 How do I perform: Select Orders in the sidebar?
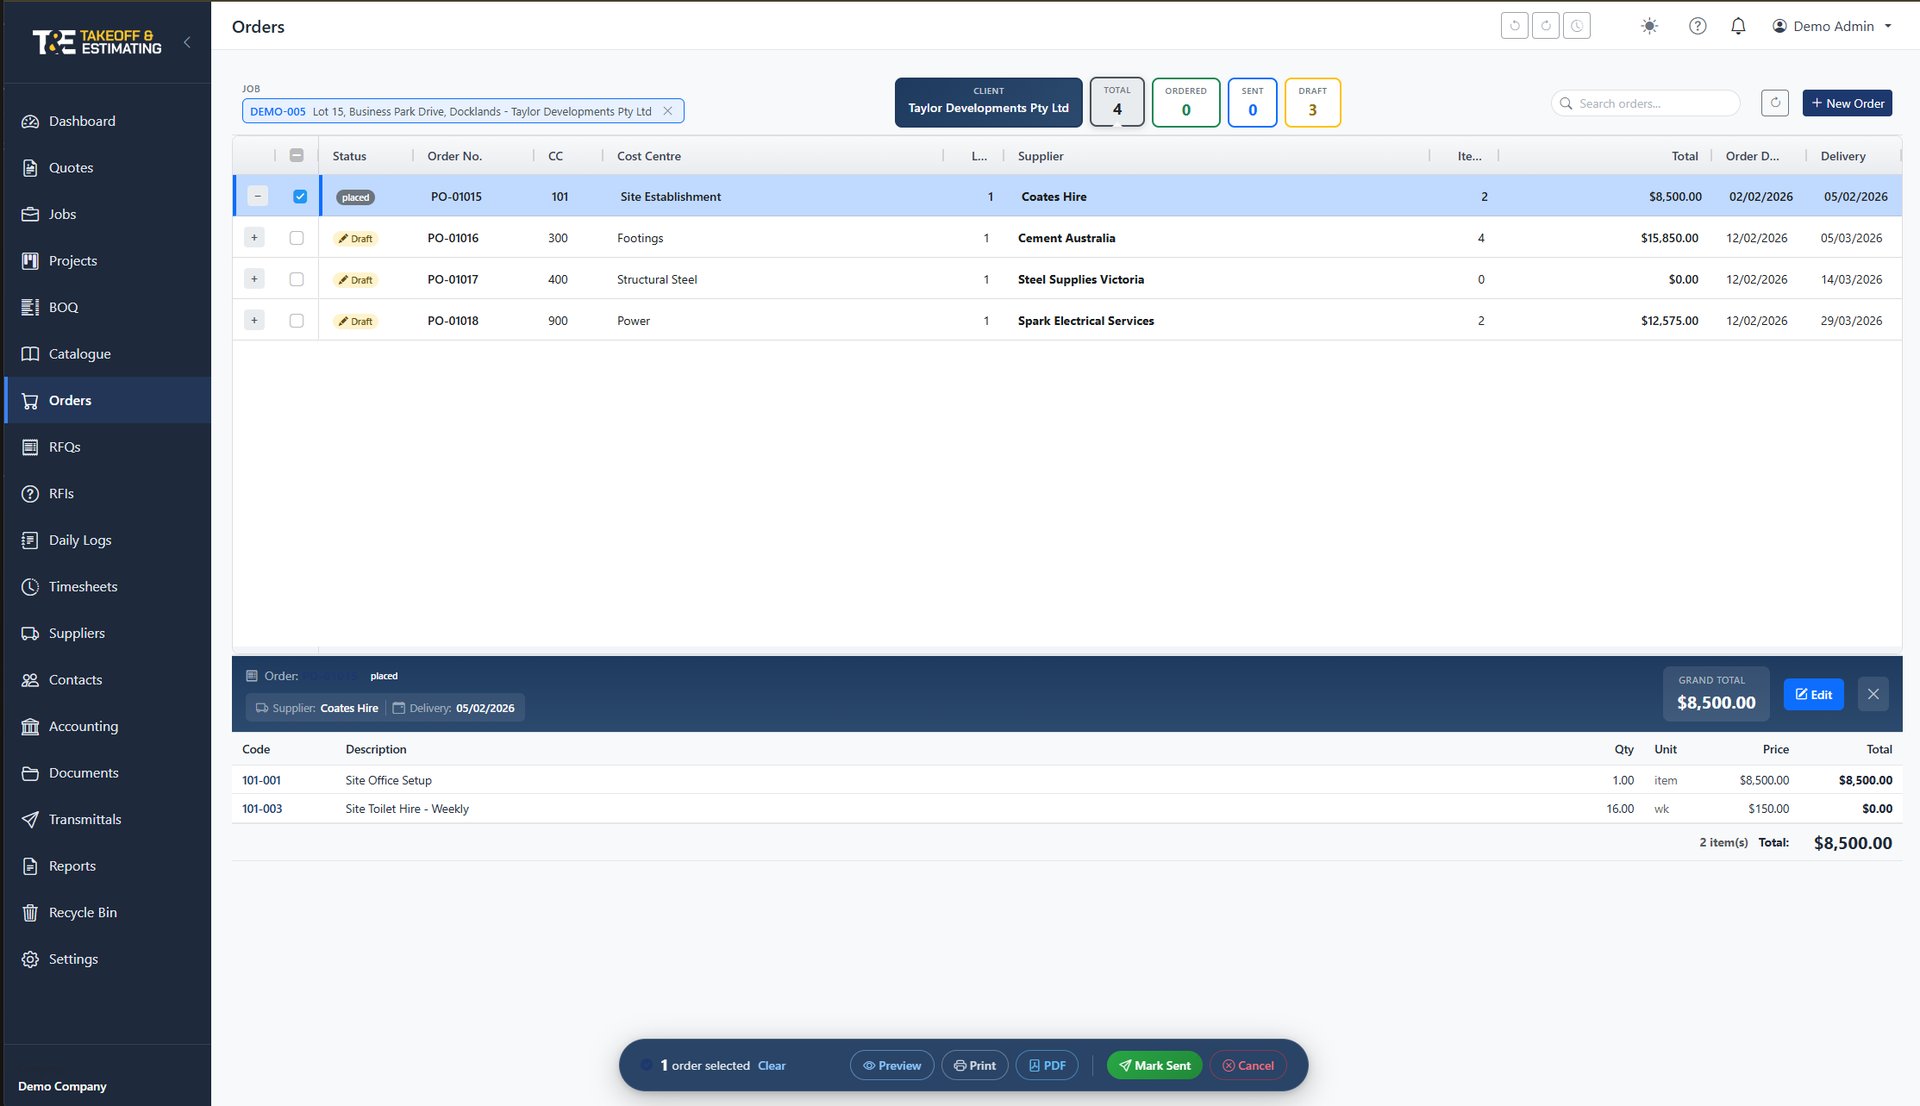[105, 400]
